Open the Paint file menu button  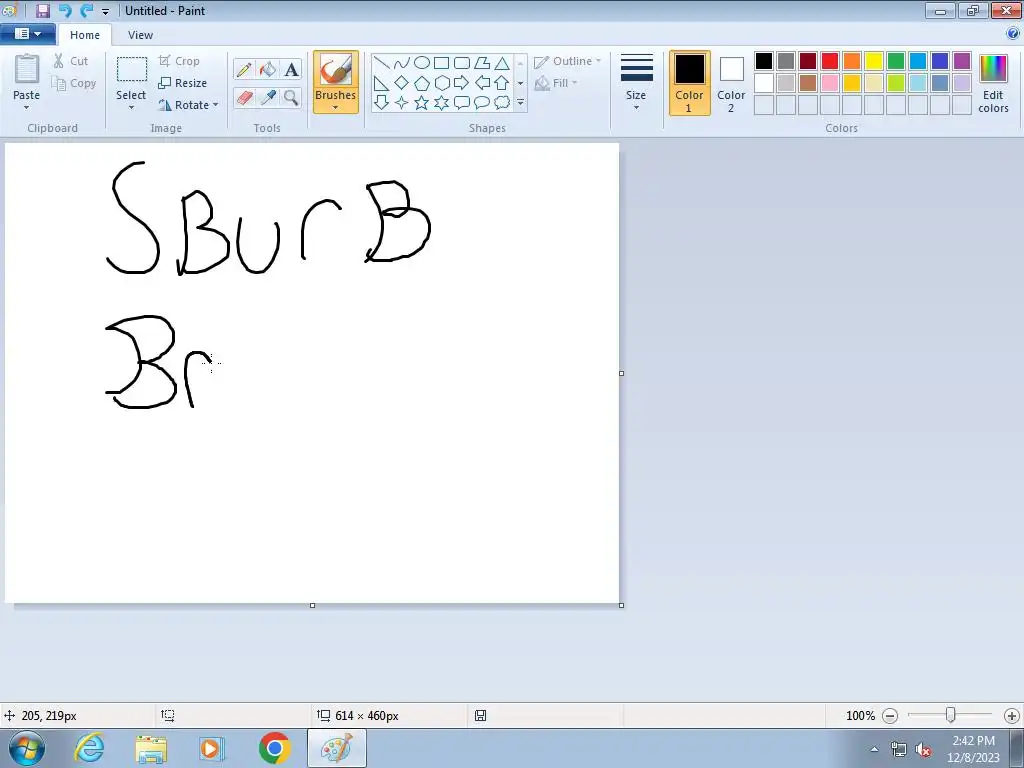(x=27, y=34)
